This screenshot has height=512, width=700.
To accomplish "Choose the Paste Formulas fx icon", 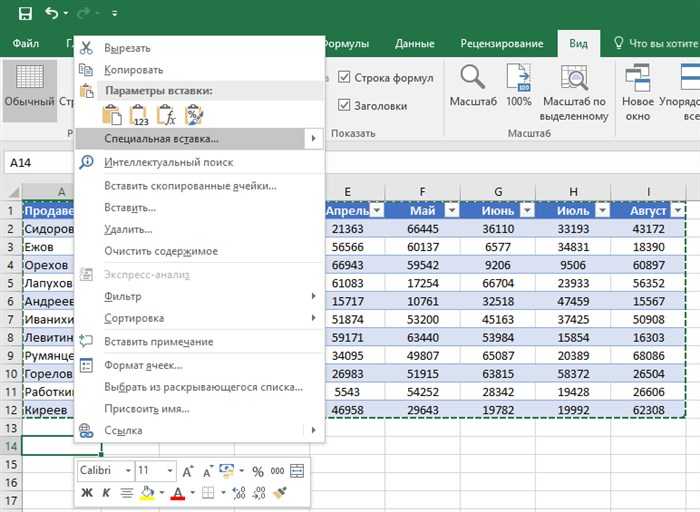I will (166, 116).
